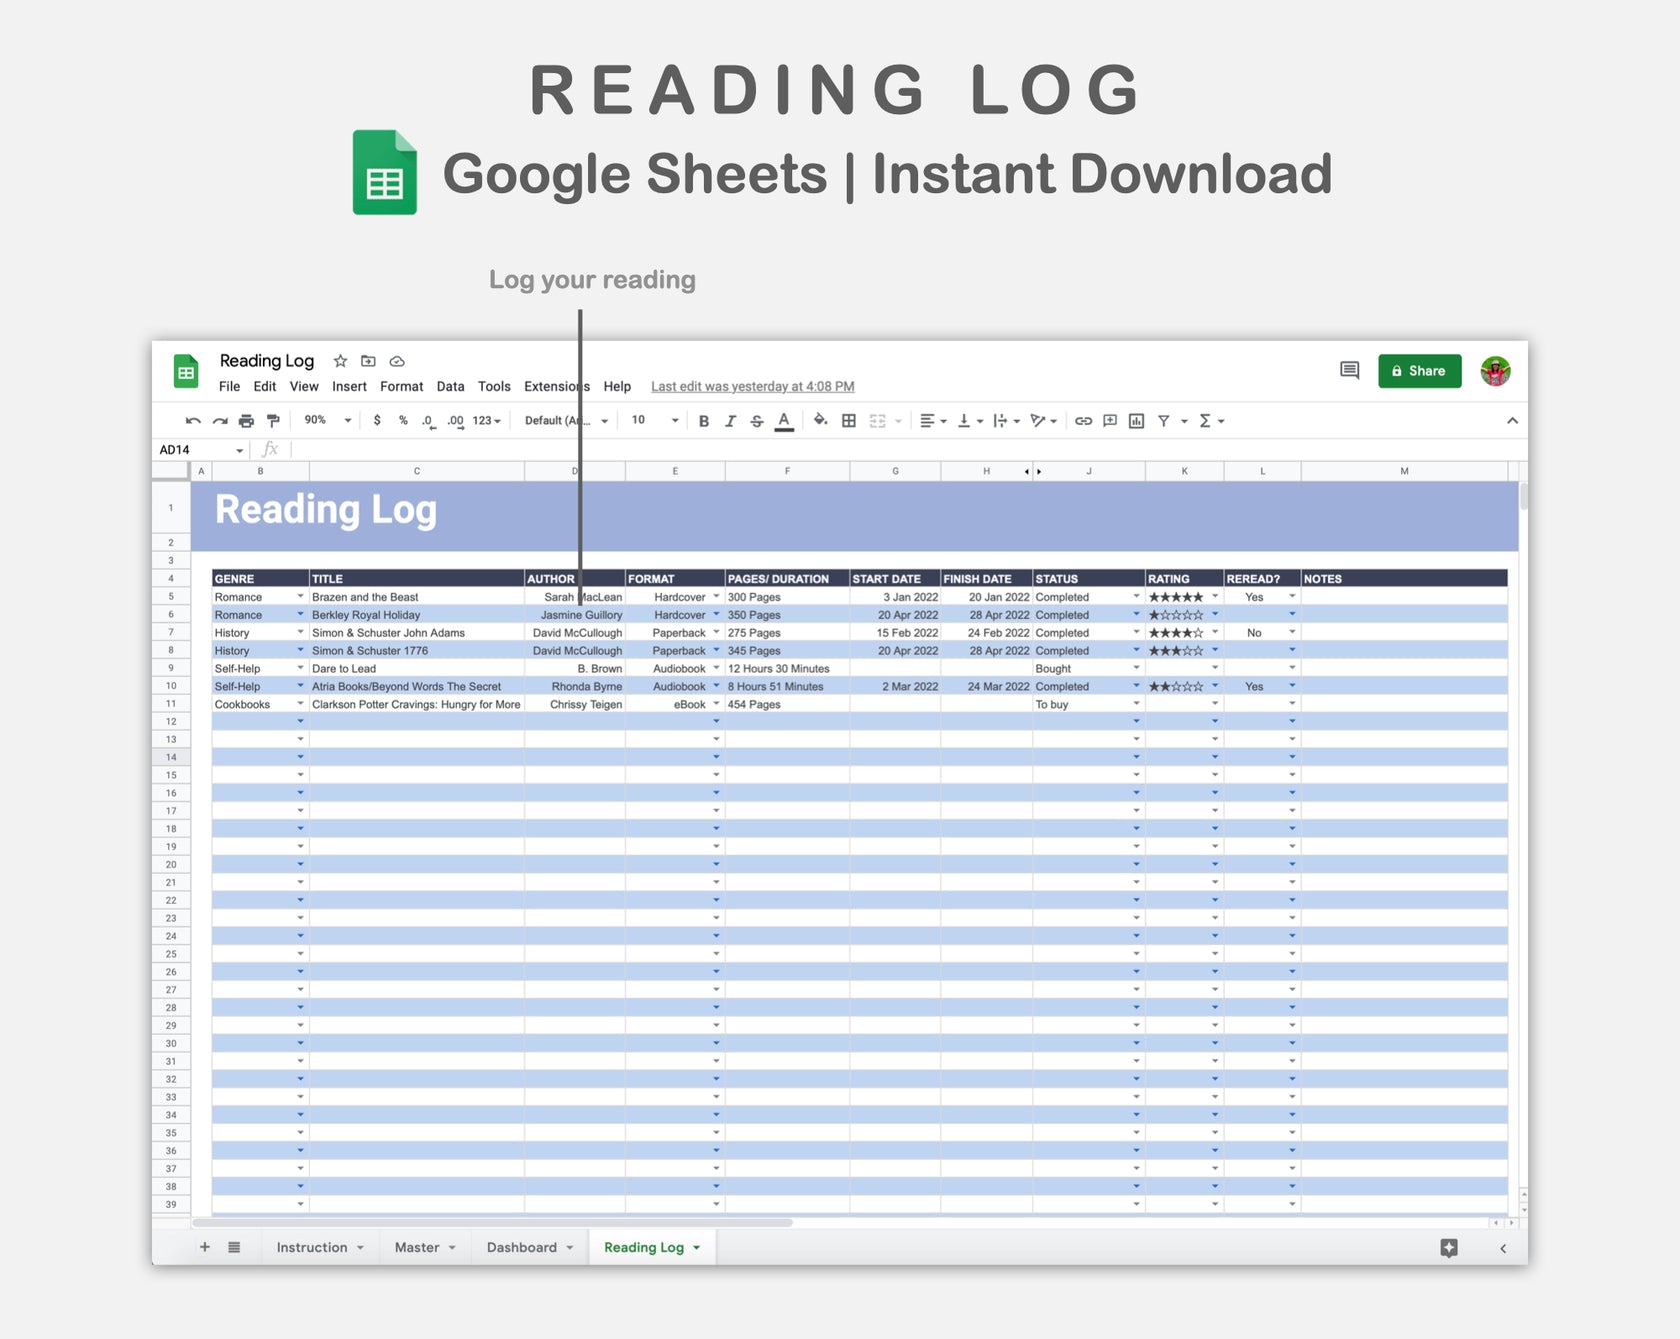Click the Italic formatting icon
The width and height of the screenshot is (1680, 1339).
(x=730, y=421)
